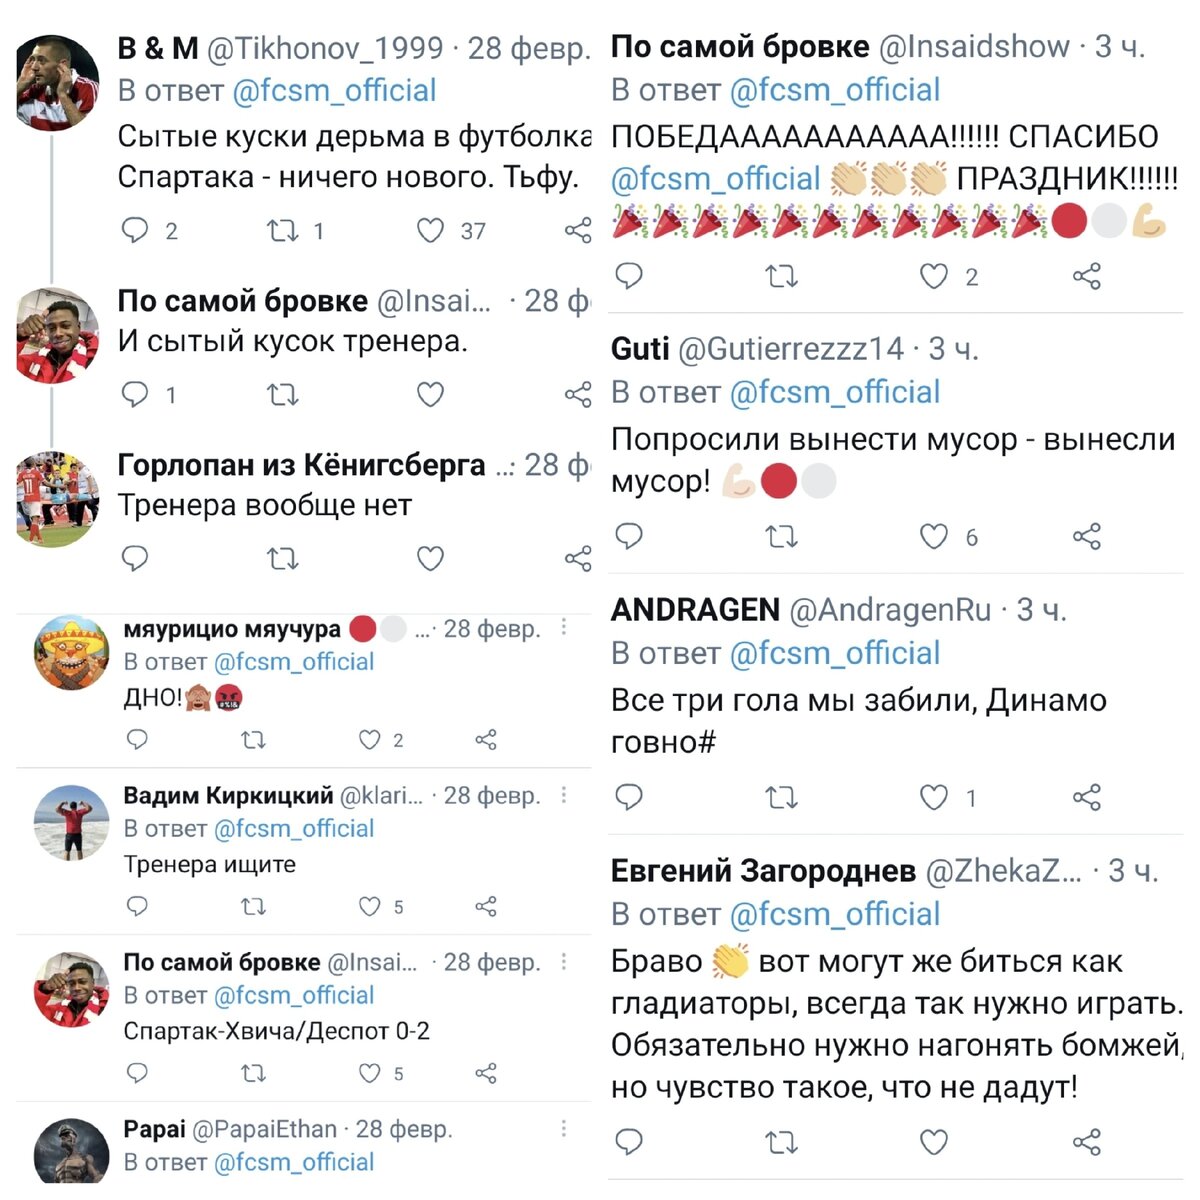Like the 'Спартак-Хвича/Деспот 0-2' tweet
Viewport: 1200px width, 1200px height.
pyautogui.click(x=370, y=1073)
